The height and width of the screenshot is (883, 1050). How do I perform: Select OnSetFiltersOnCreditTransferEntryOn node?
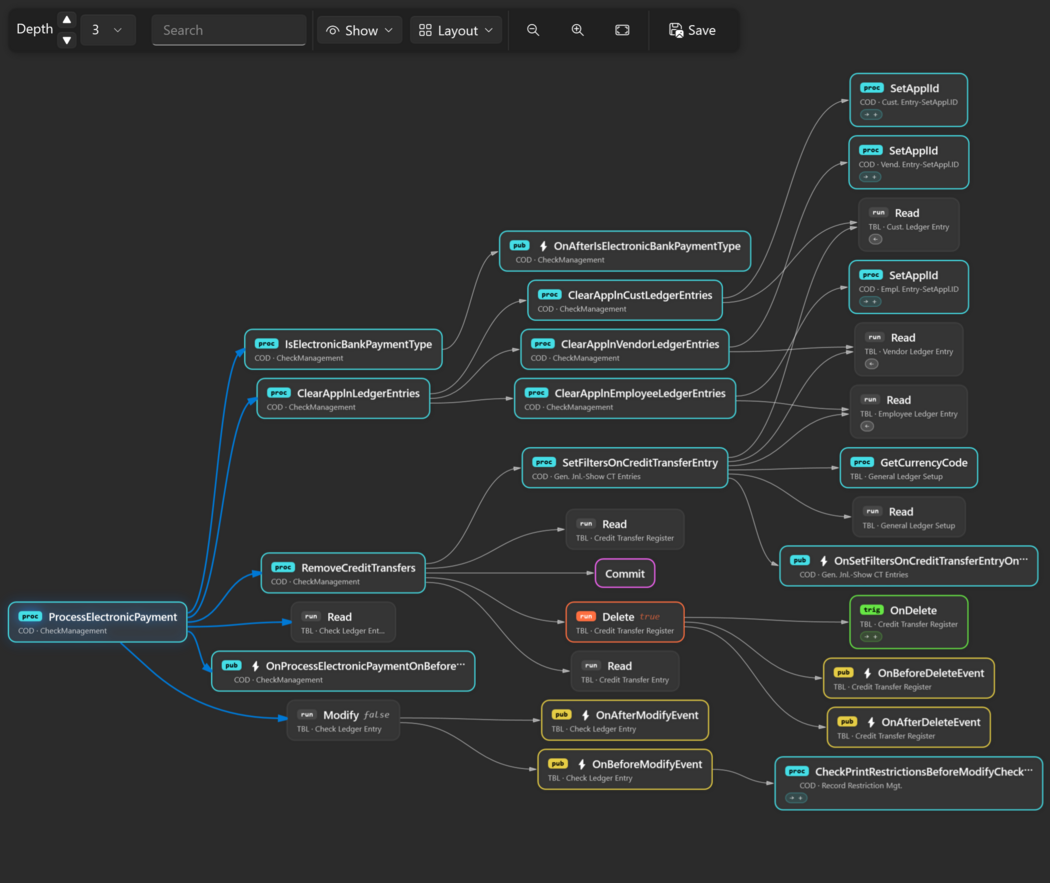click(909, 566)
